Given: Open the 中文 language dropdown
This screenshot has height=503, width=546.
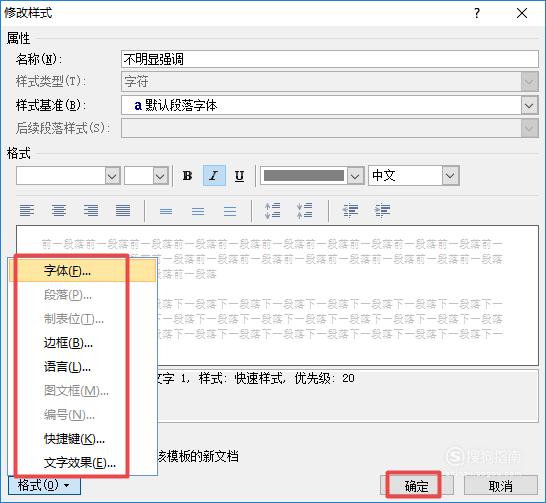Looking at the screenshot, I should point(450,176).
